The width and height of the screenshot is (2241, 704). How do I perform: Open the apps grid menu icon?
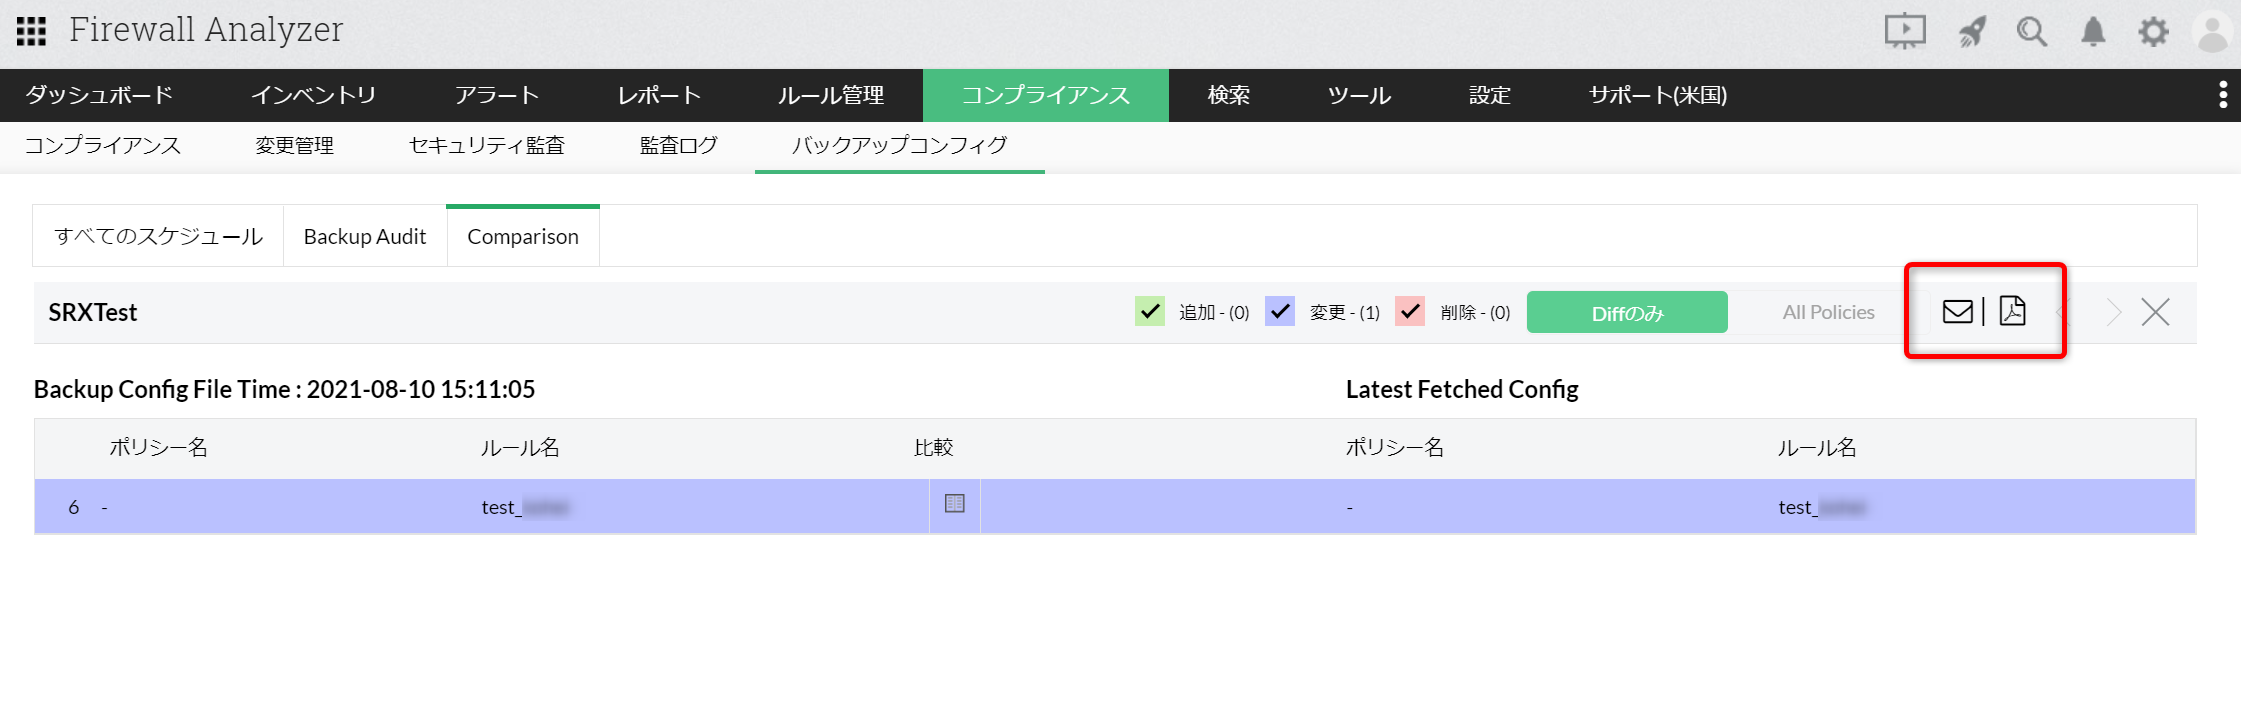pos(31,31)
